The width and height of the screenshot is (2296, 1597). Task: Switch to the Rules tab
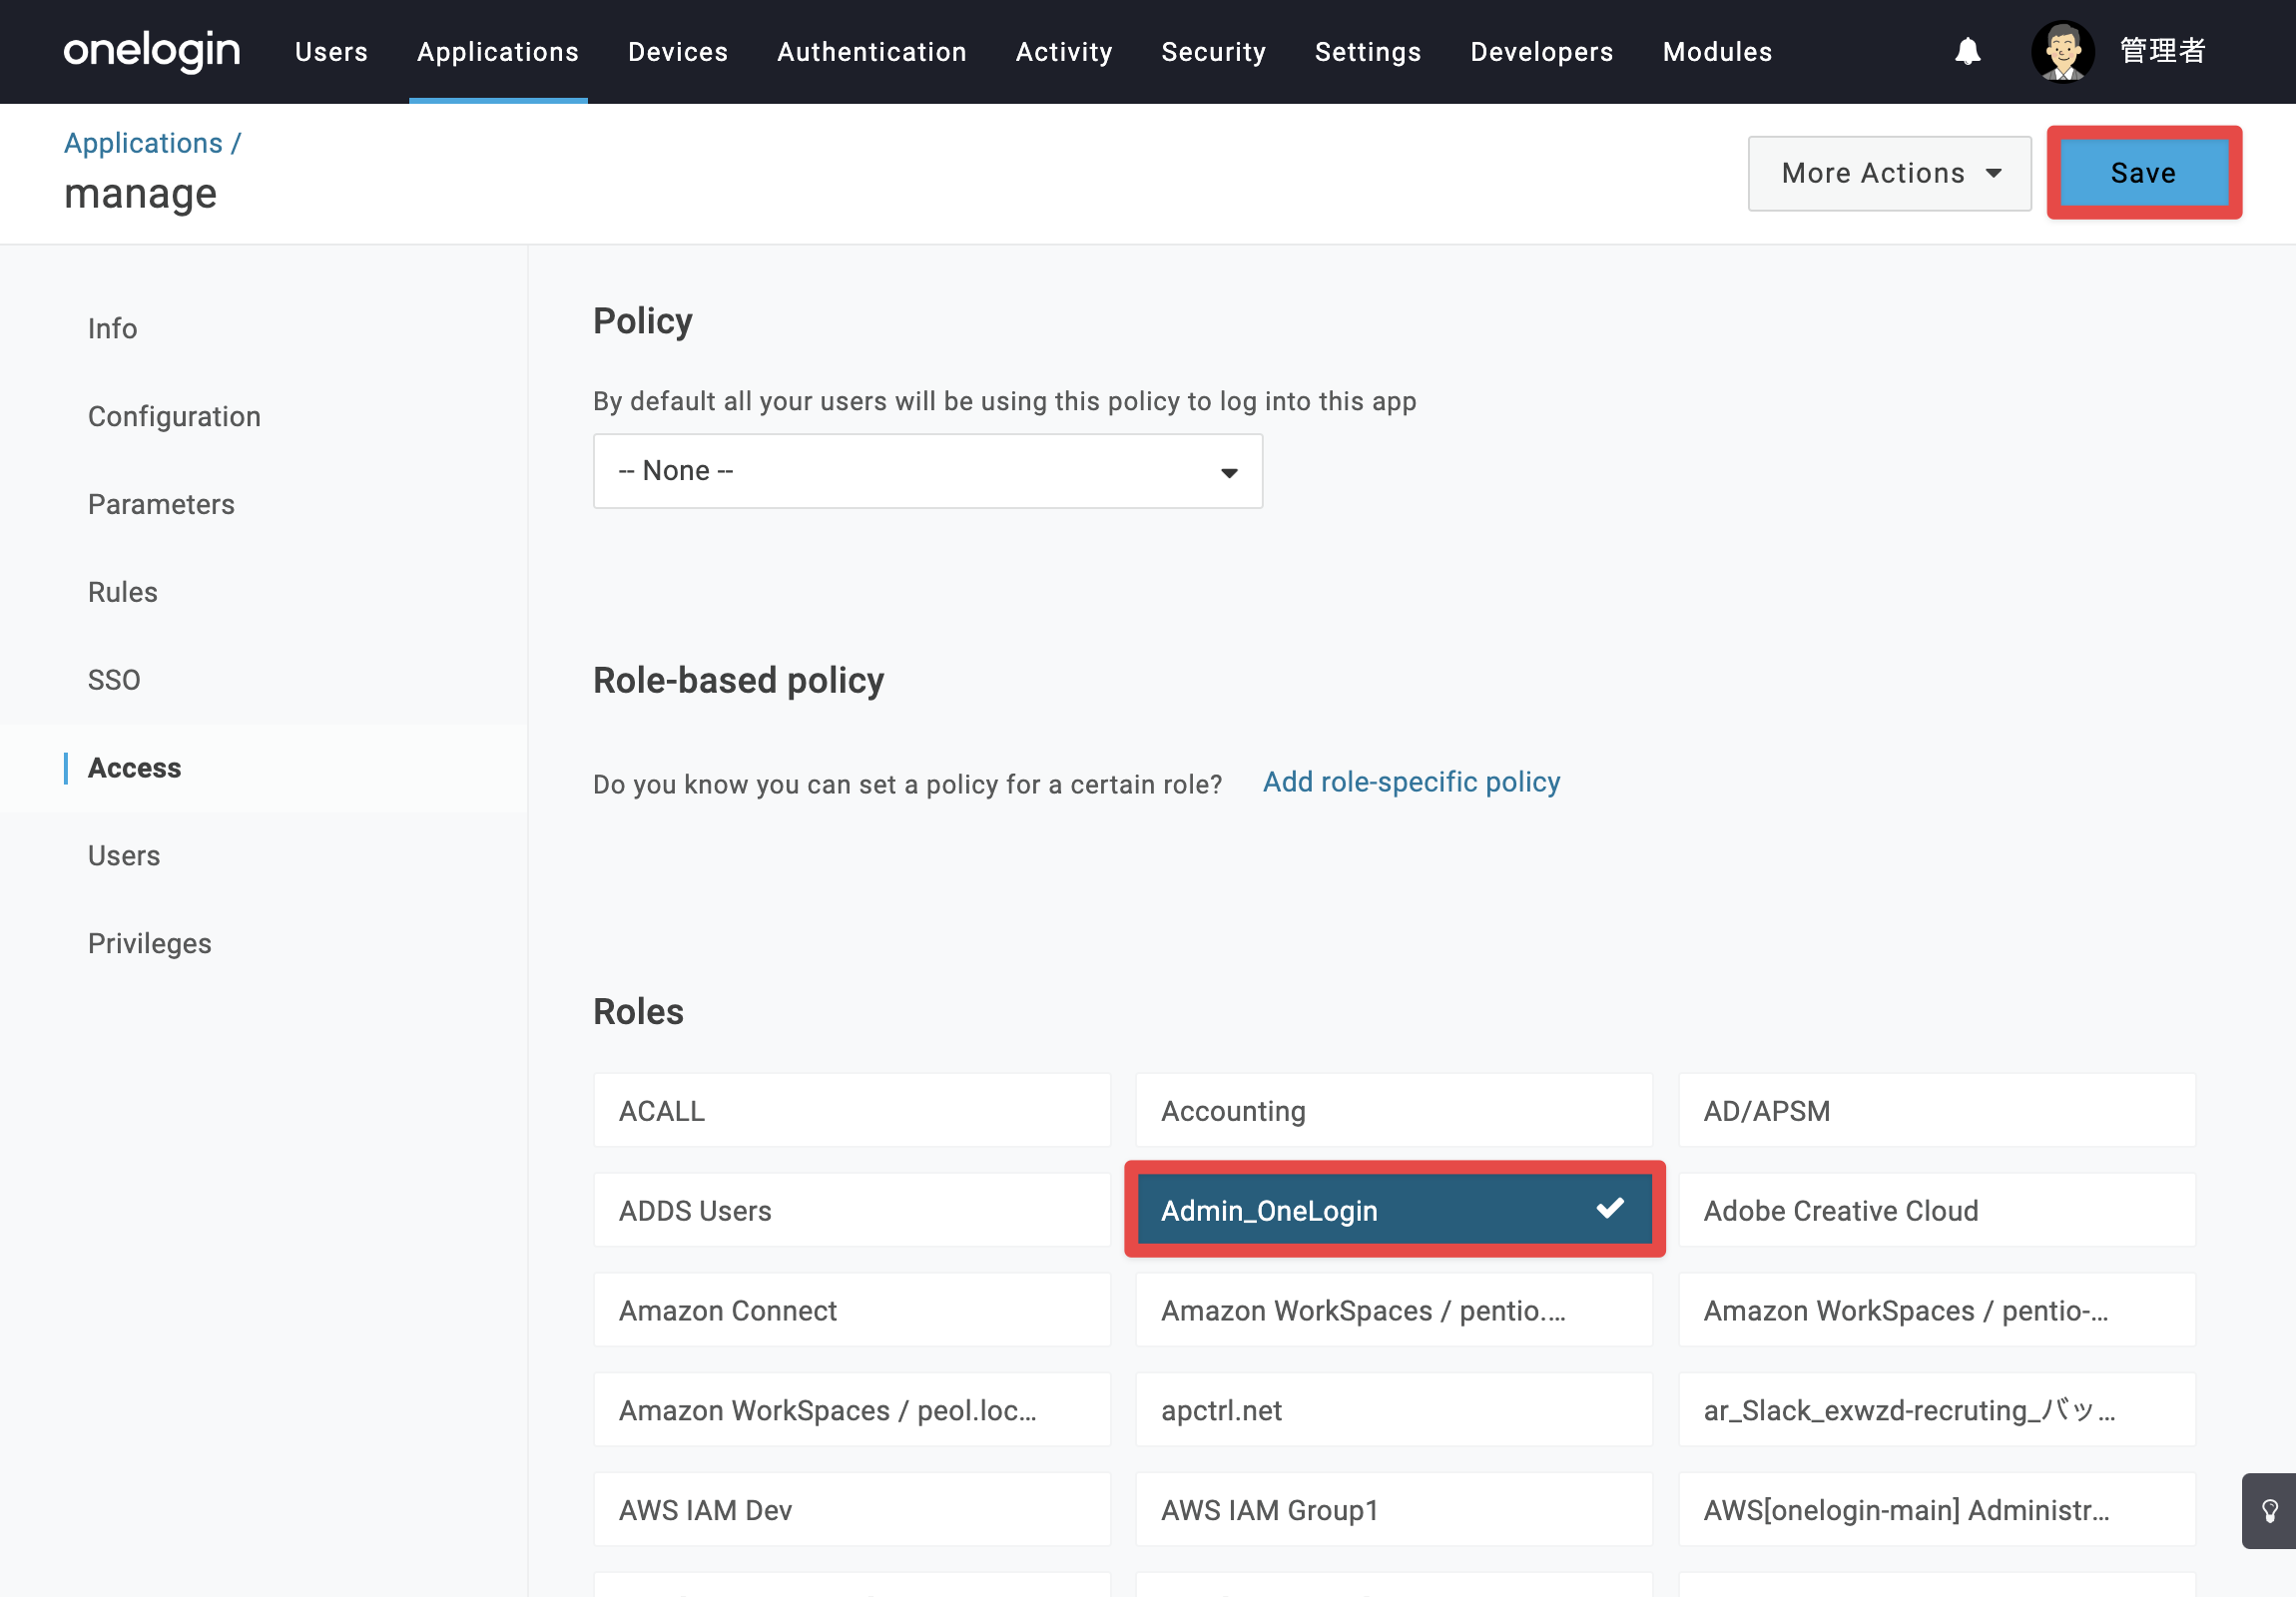(x=122, y=592)
